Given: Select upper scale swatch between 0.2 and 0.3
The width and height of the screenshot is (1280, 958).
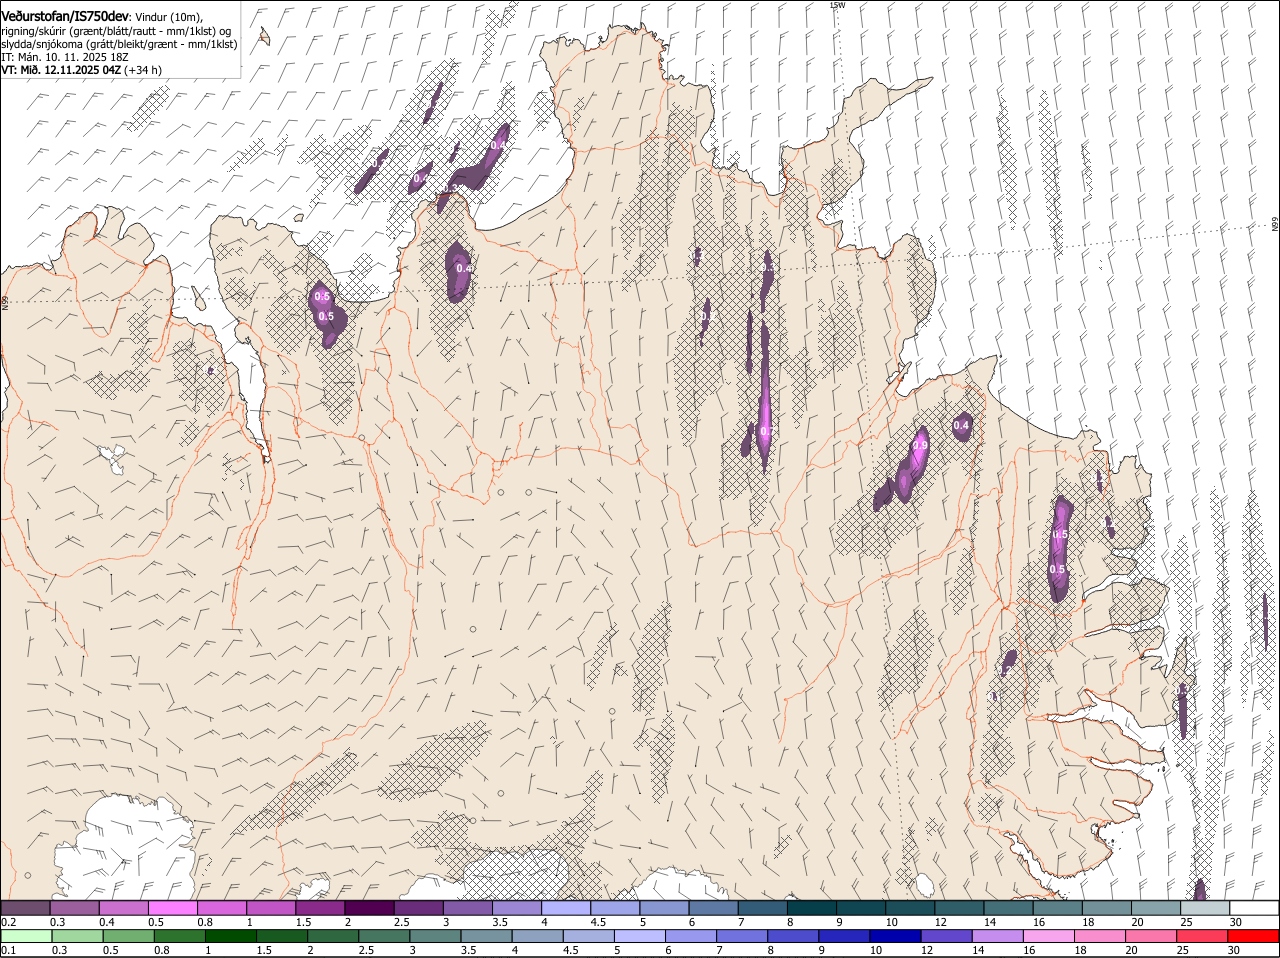Looking at the screenshot, I should [25, 908].
